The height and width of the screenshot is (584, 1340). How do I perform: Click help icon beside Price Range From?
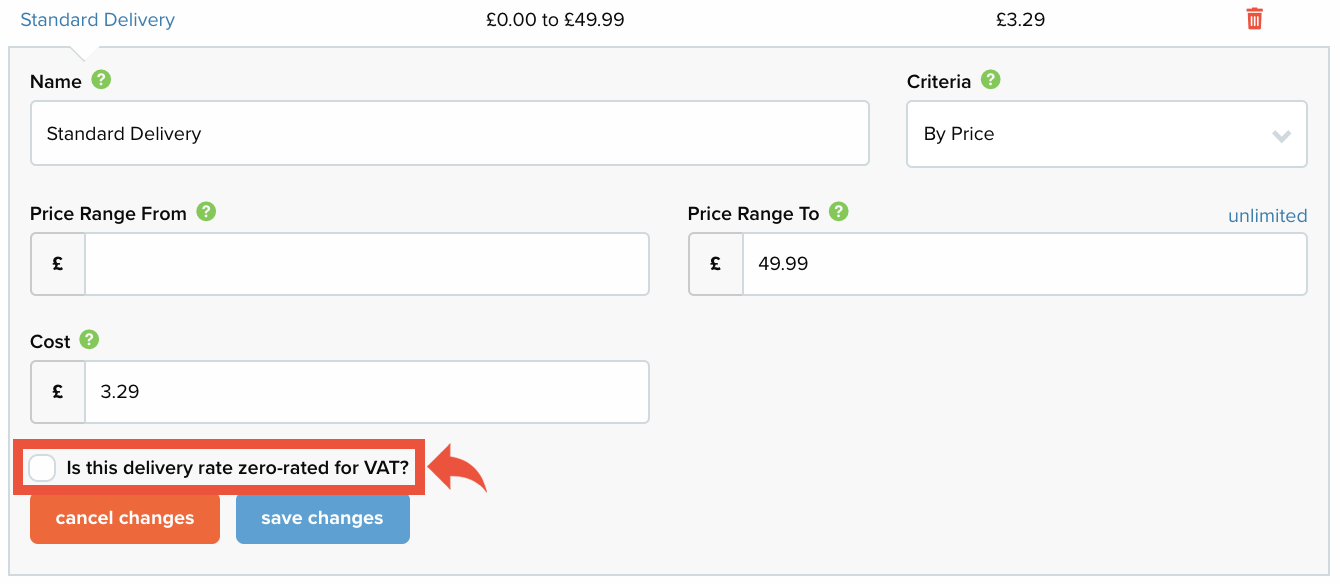point(206,211)
